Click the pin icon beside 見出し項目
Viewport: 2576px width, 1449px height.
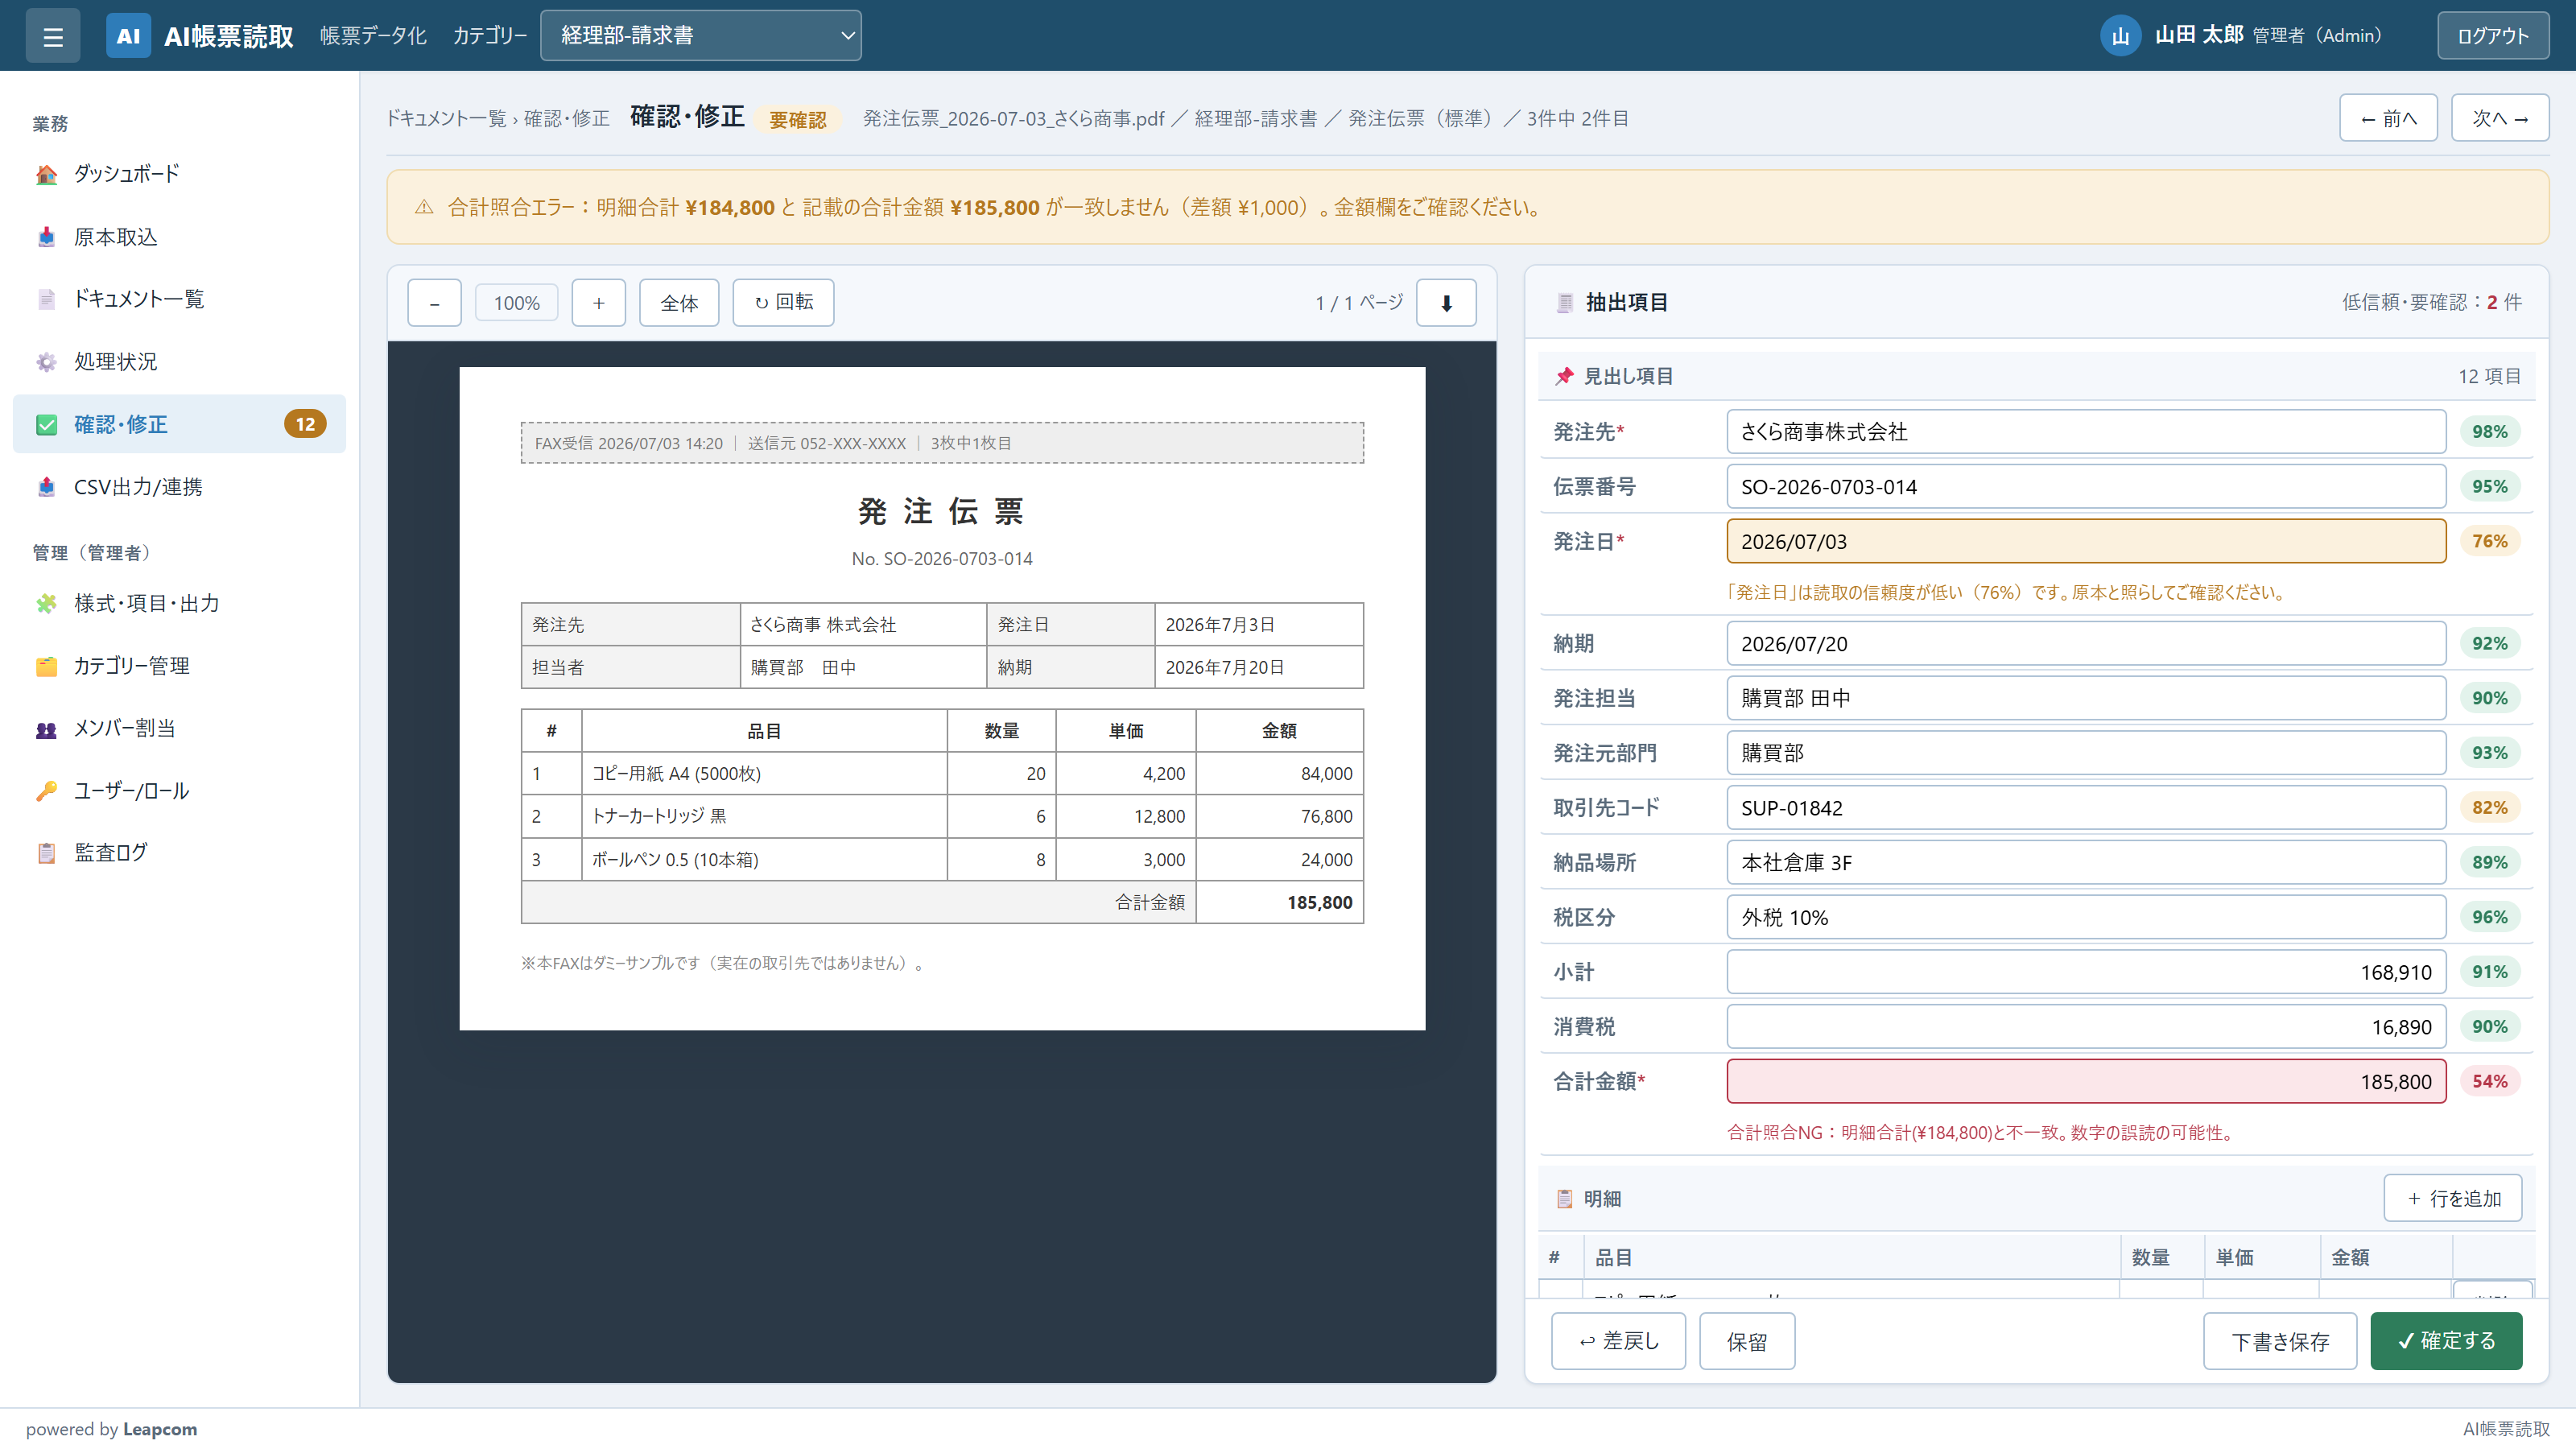pyautogui.click(x=1564, y=376)
